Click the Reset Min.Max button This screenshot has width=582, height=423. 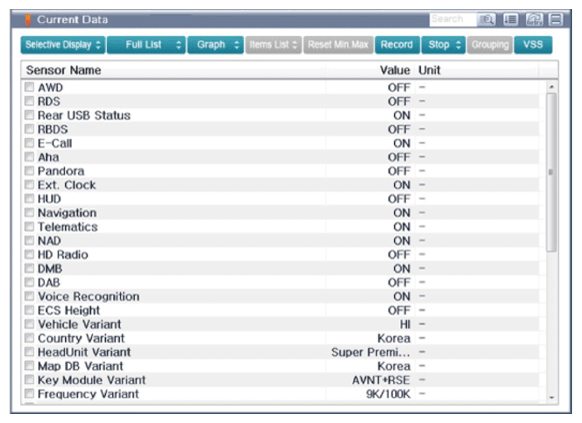coord(338,45)
